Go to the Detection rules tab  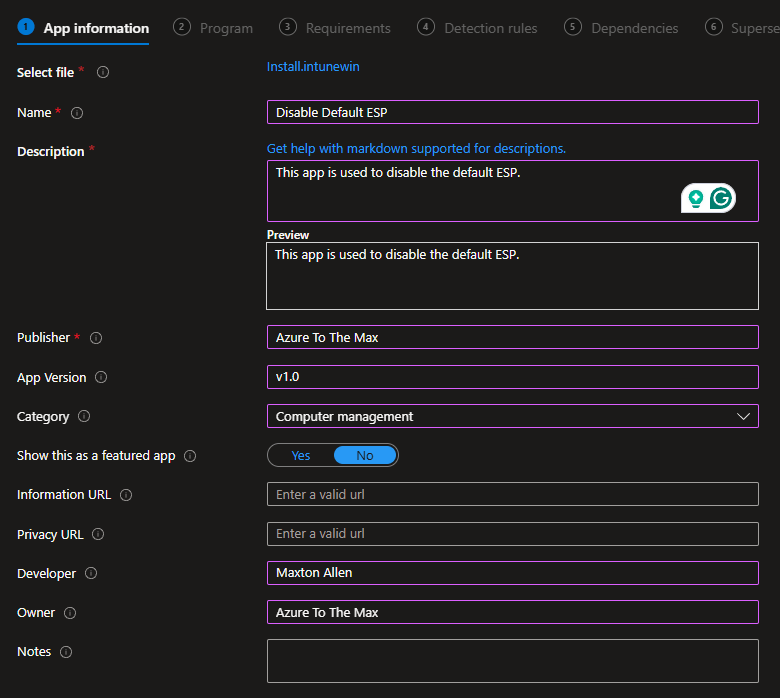coord(478,28)
